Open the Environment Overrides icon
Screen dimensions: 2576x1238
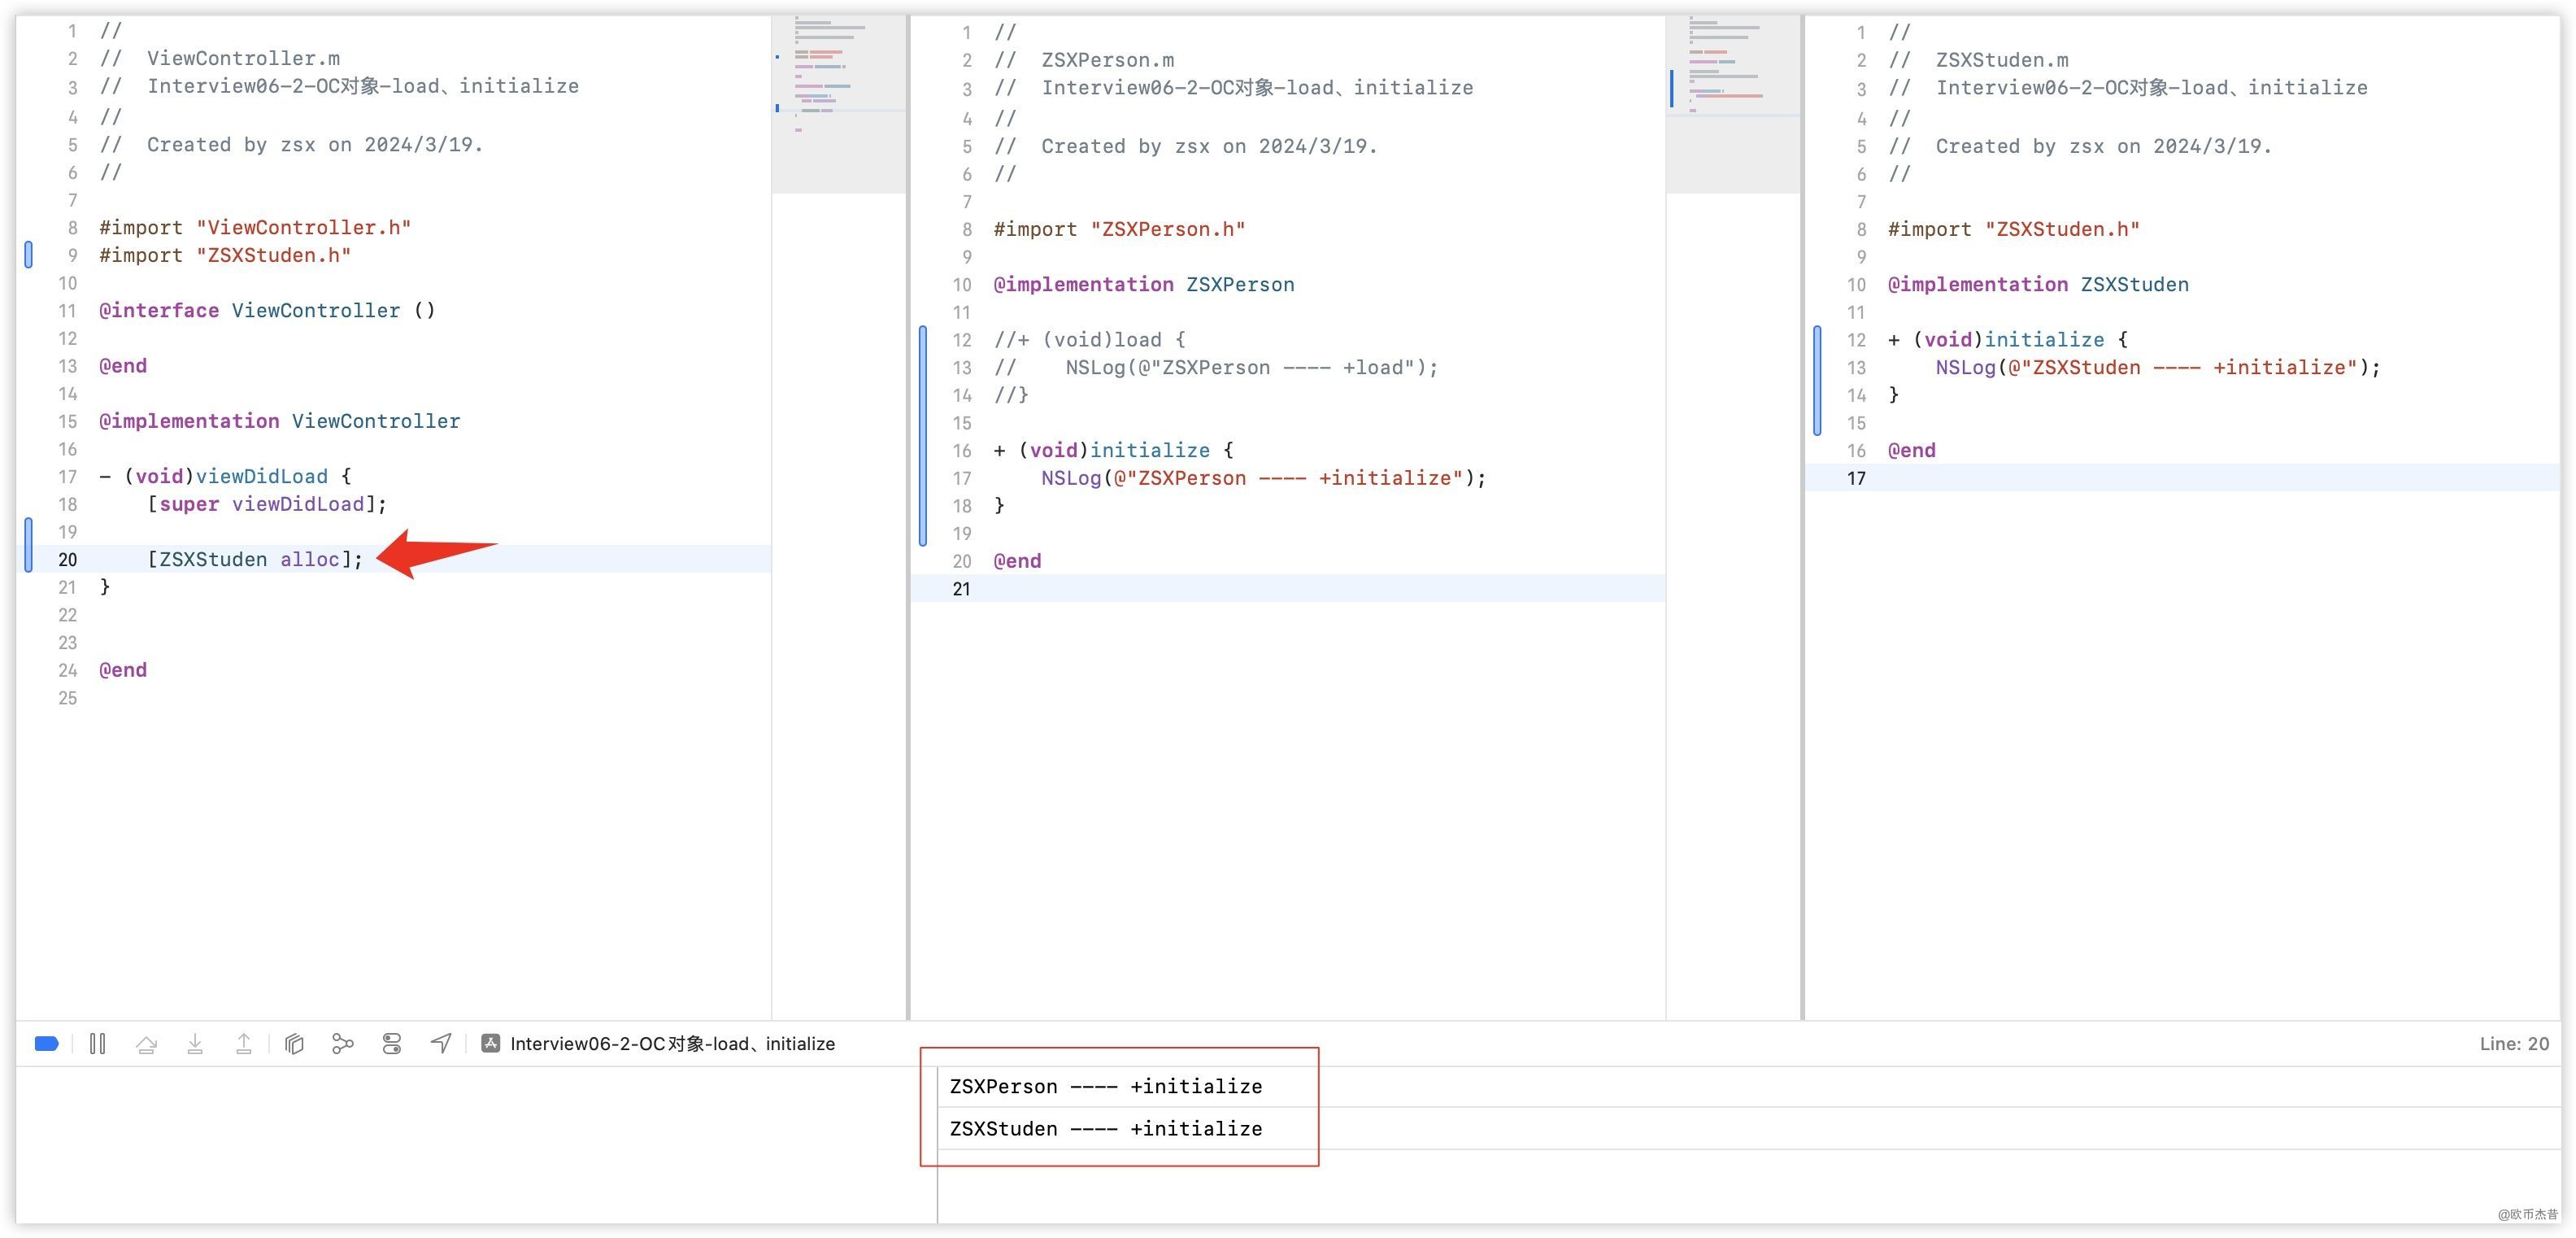tap(392, 1044)
